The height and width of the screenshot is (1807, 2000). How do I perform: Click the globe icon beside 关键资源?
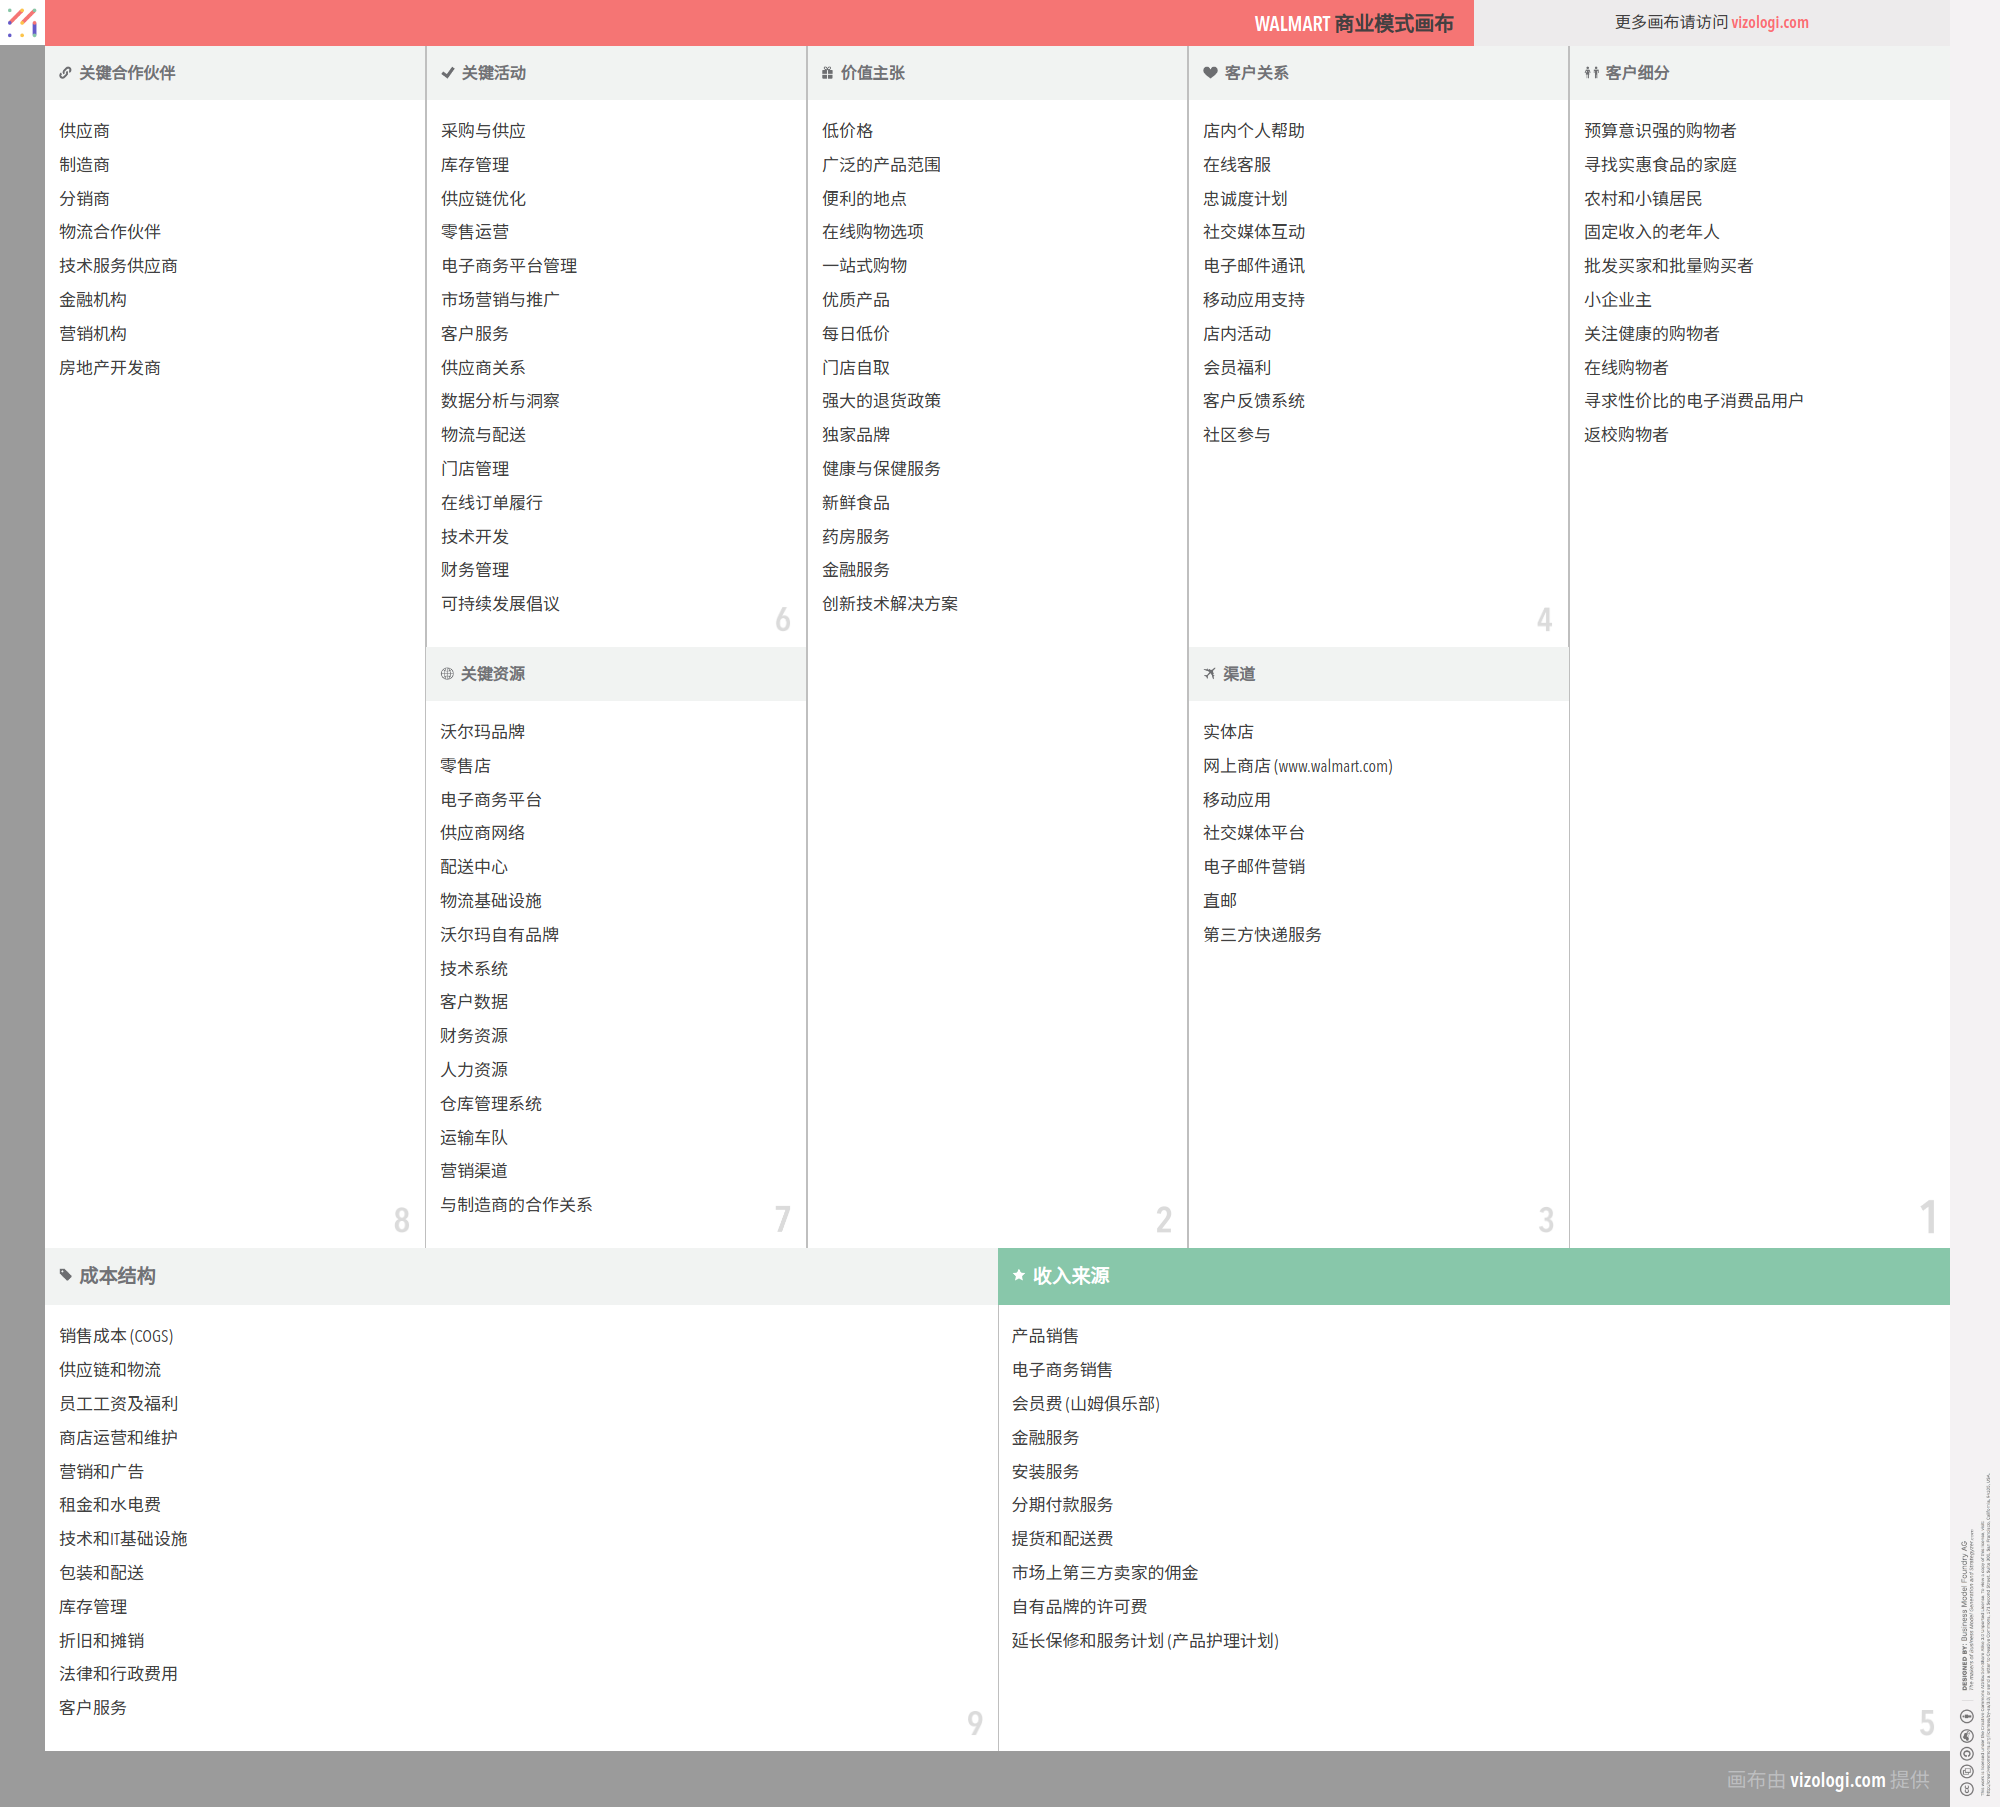point(447,674)
